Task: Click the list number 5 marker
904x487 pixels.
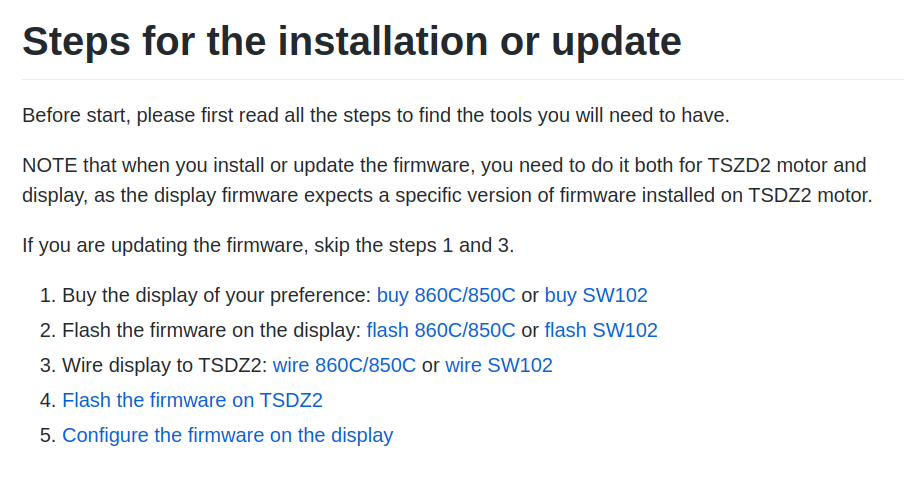Action: (x=47, y=435)
